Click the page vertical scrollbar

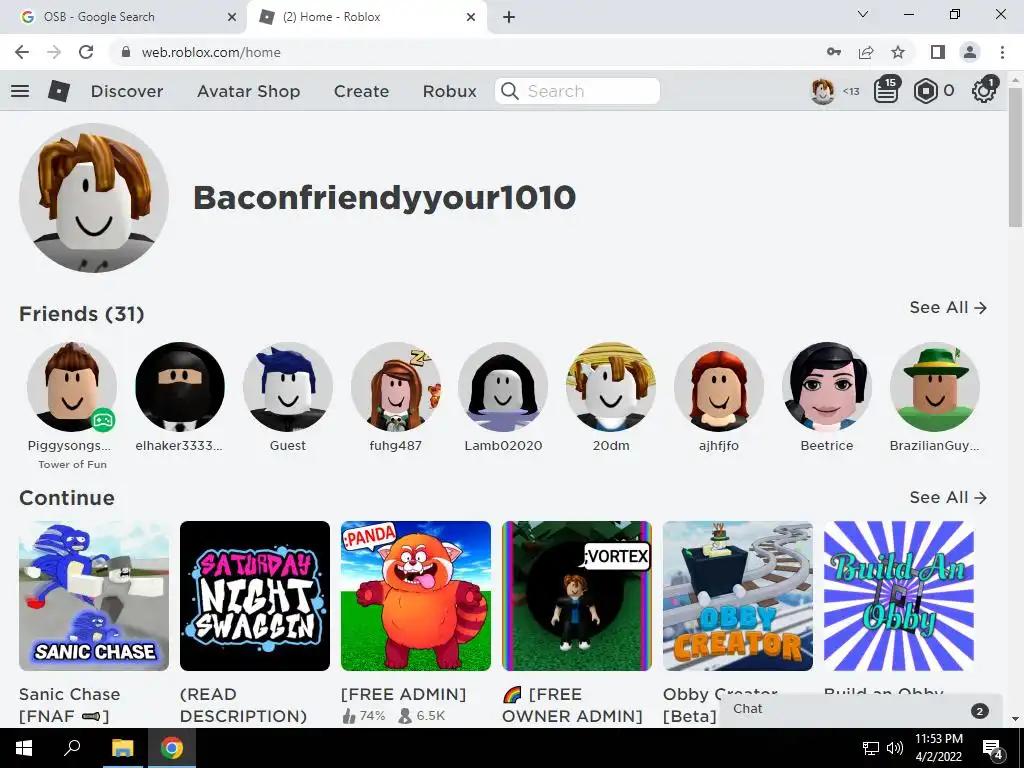tap(1015, 157)
